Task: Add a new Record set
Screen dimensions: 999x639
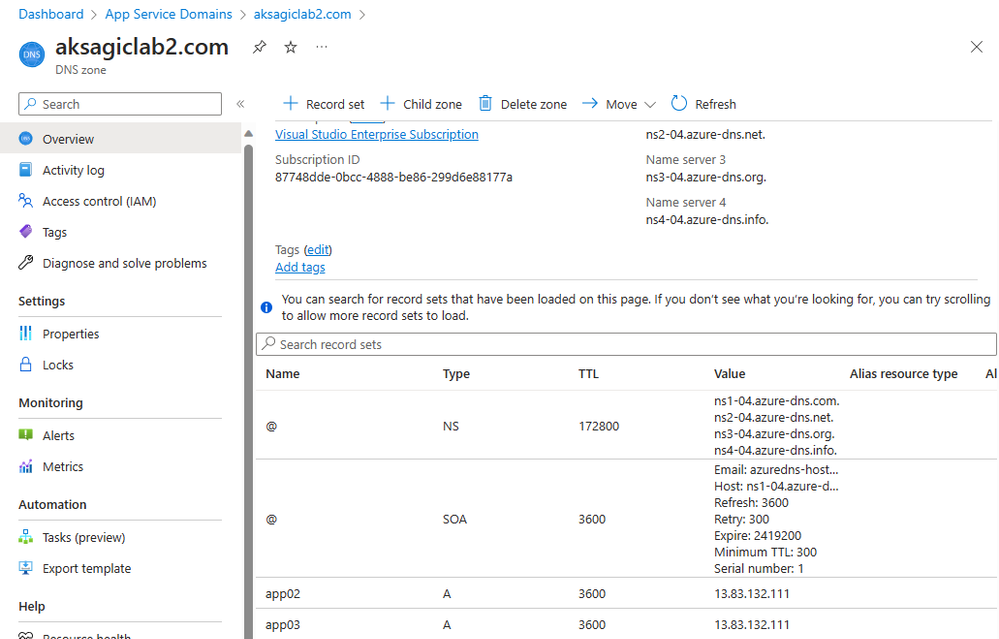Action: [x=324, y=104]
